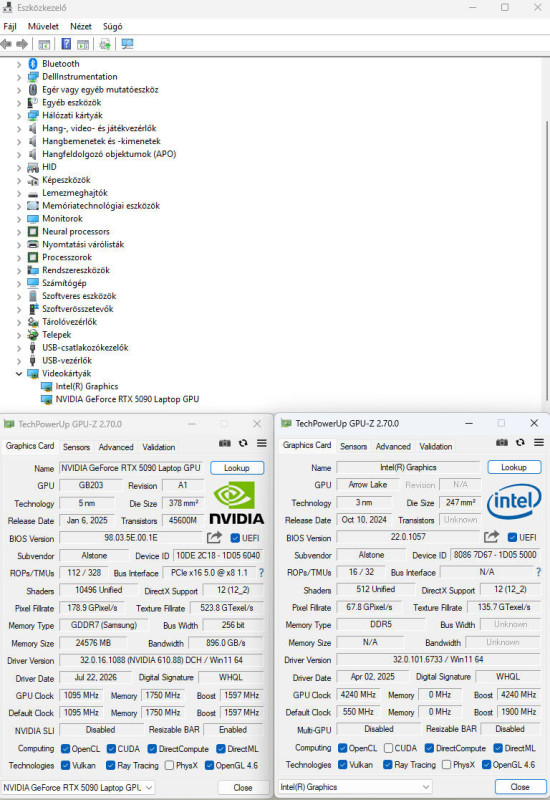Viewport: 550px width, 800px height.
Task: Click the update driver toolbar icon
Action: point(105,44)
